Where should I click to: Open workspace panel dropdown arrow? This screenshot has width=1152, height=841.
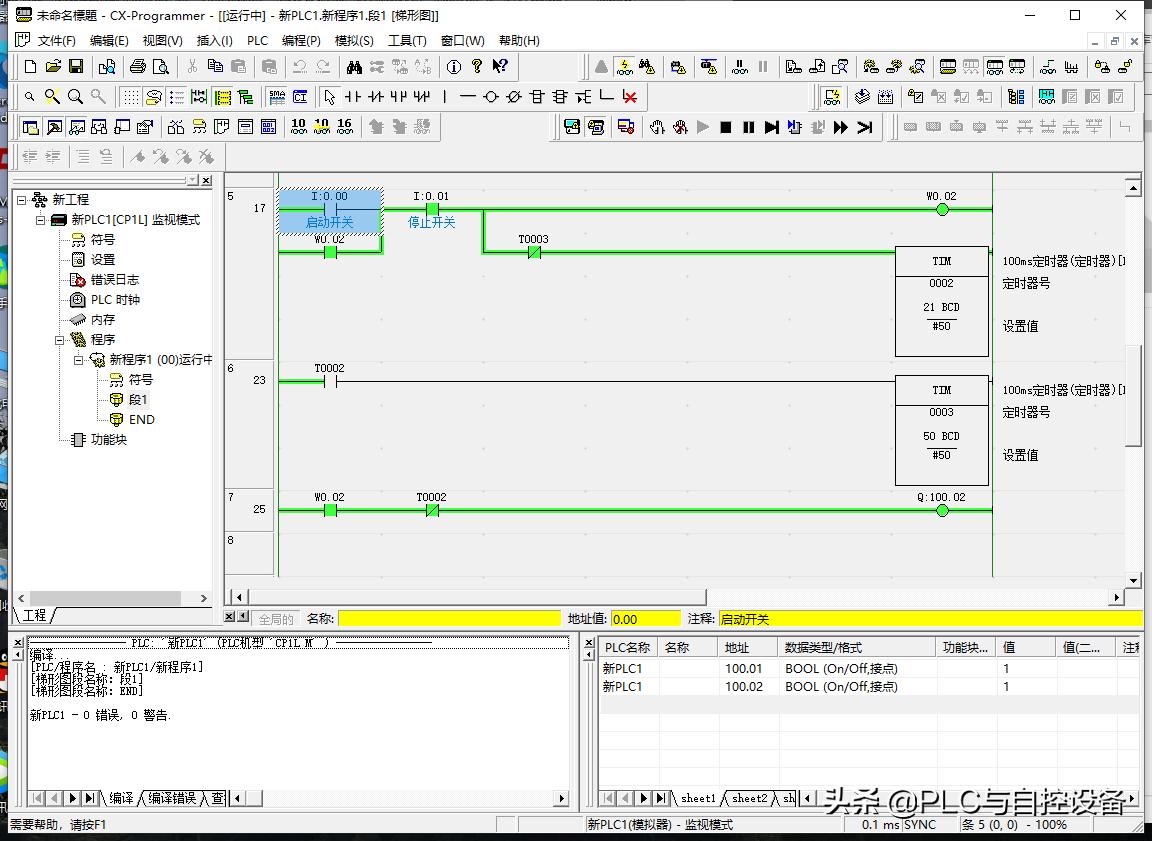point(193,180)
